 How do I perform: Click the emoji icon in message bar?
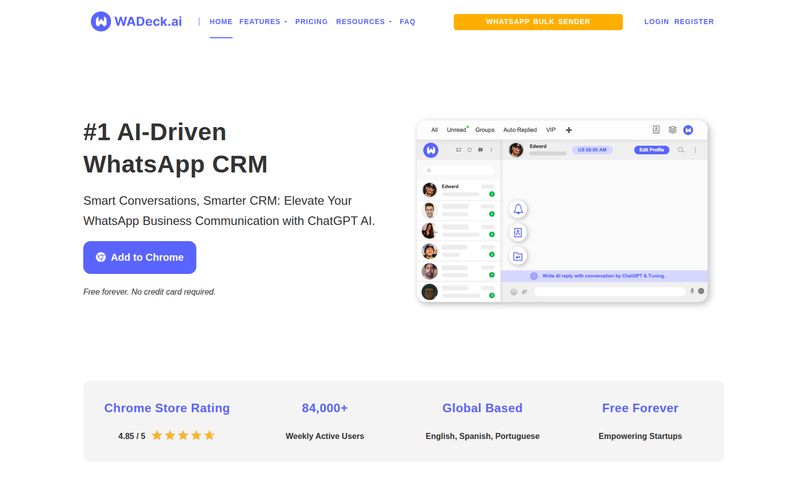point(513,292)
